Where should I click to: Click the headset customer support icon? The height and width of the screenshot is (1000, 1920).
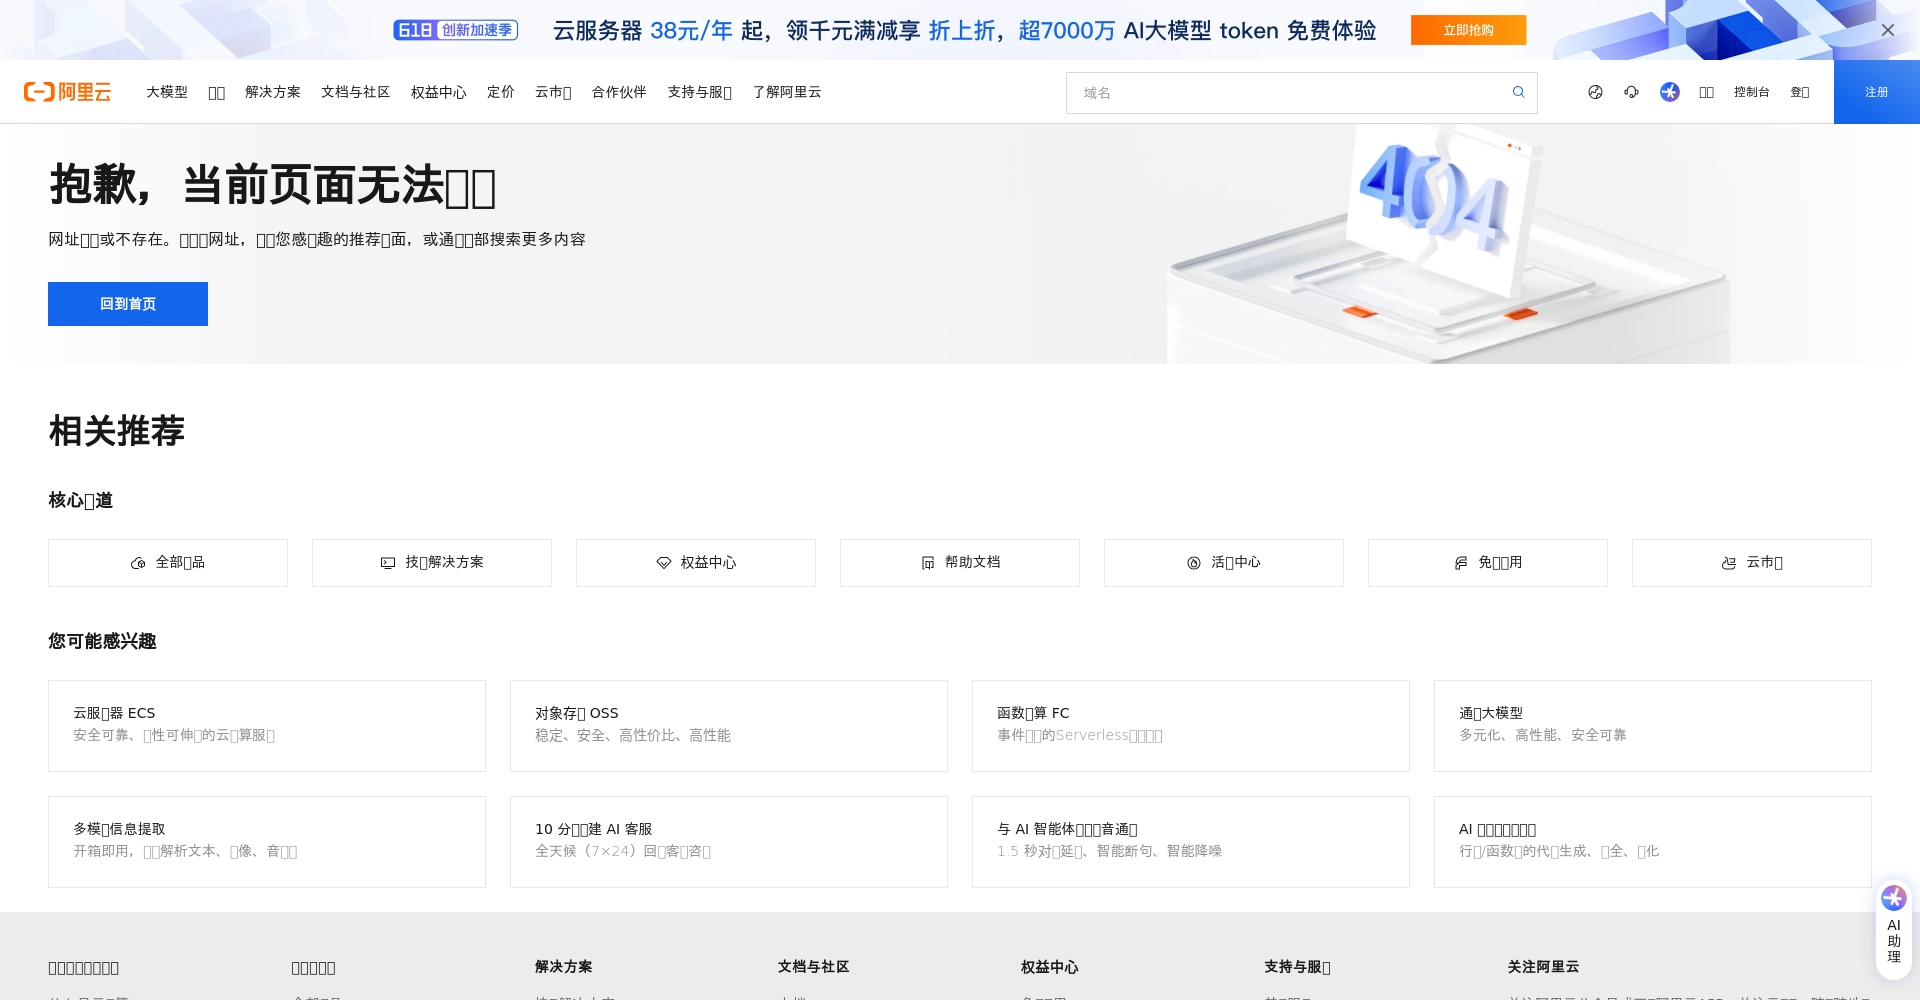(1631, 92)
